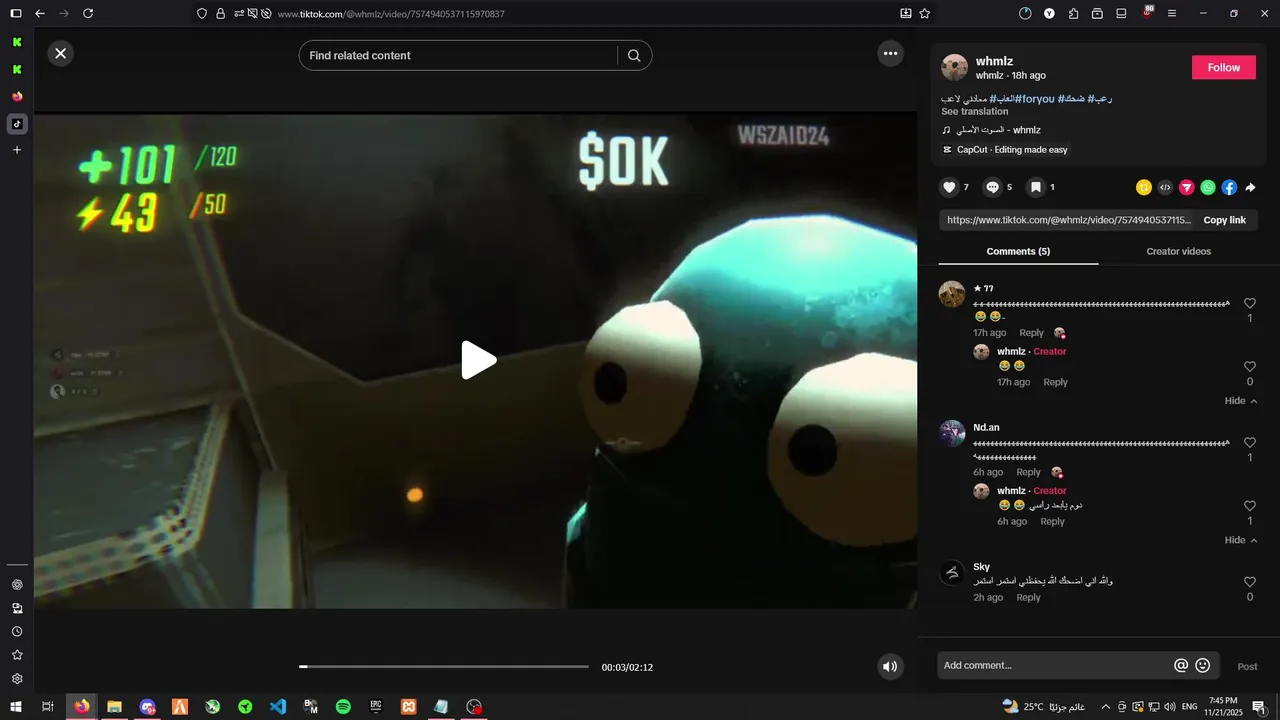1280x720 pixels.
Task: Open Windows Start menu
Action: (x=16, y=706)
